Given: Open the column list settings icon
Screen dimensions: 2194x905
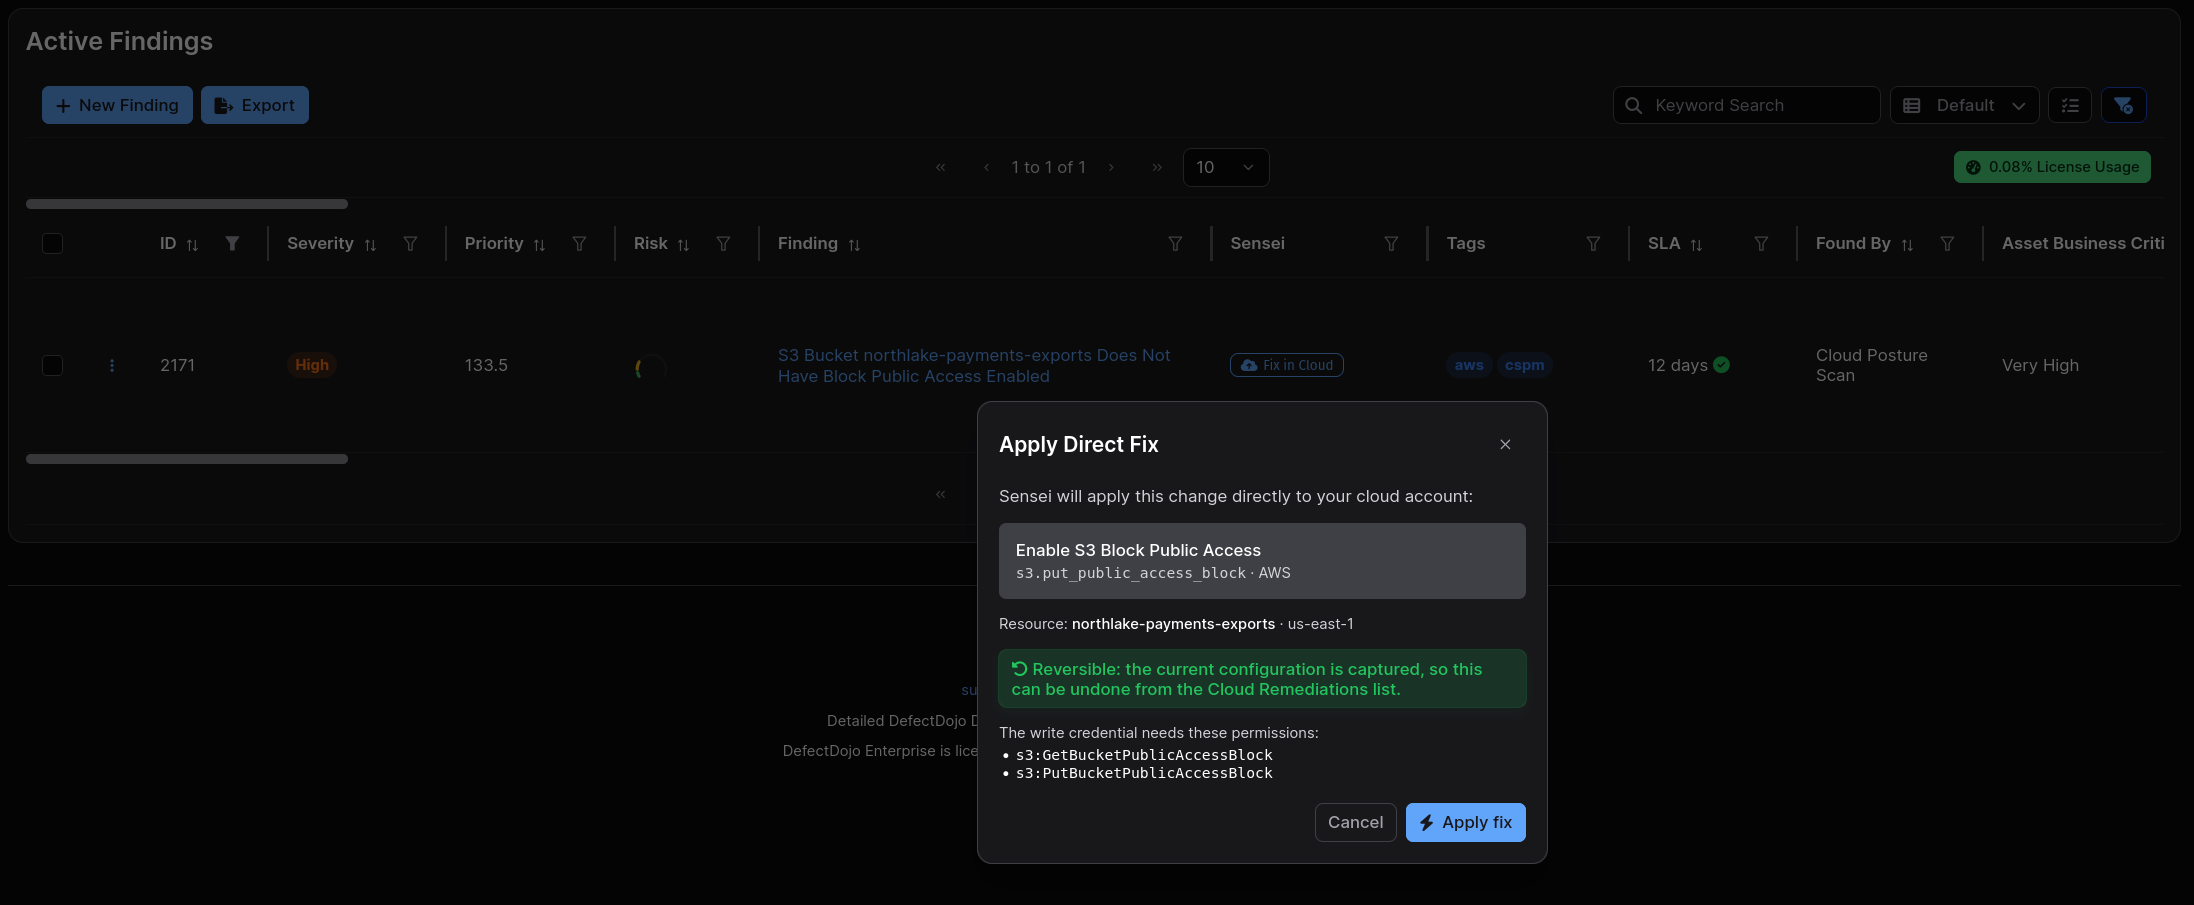Looking at the screenshot, I should 2070,105.
